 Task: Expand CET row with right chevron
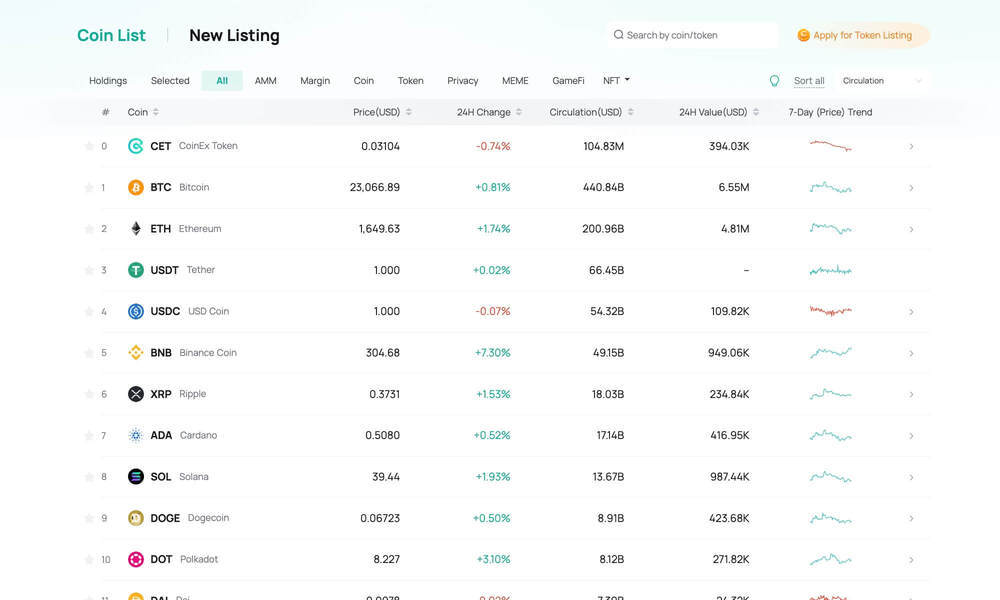(x=911, y=147)
